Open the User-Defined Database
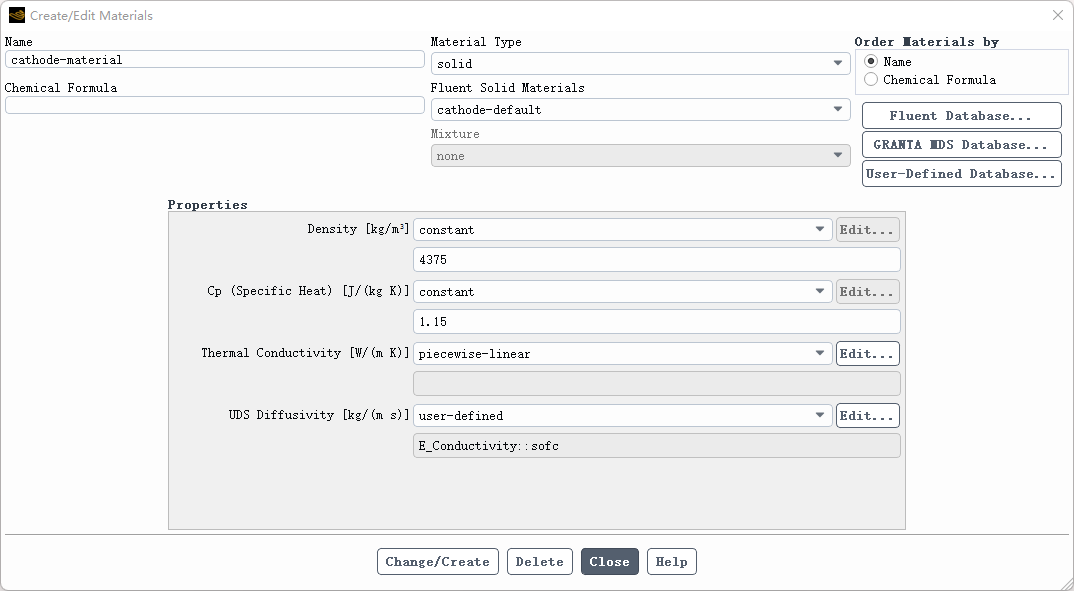1074x591 pixels. [x=961, y=174]
